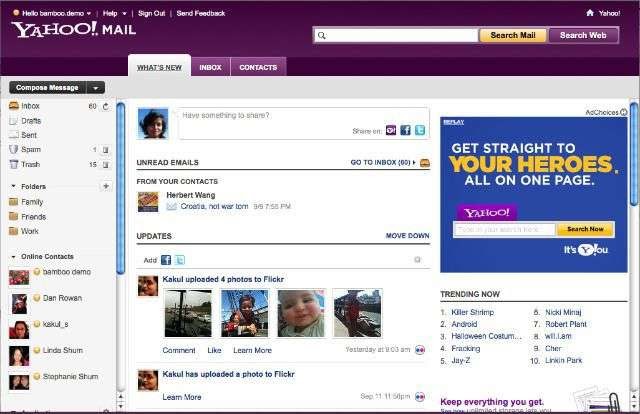This screenshot has width=640, height=414.
Task: Open the Friends folder
Action: click(x=33, y=216)
